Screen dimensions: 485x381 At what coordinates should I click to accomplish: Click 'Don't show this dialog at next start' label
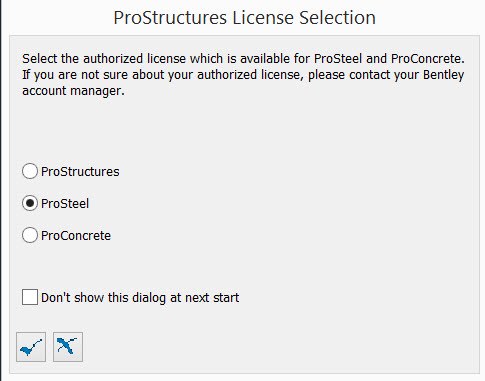tap(140, 297)
